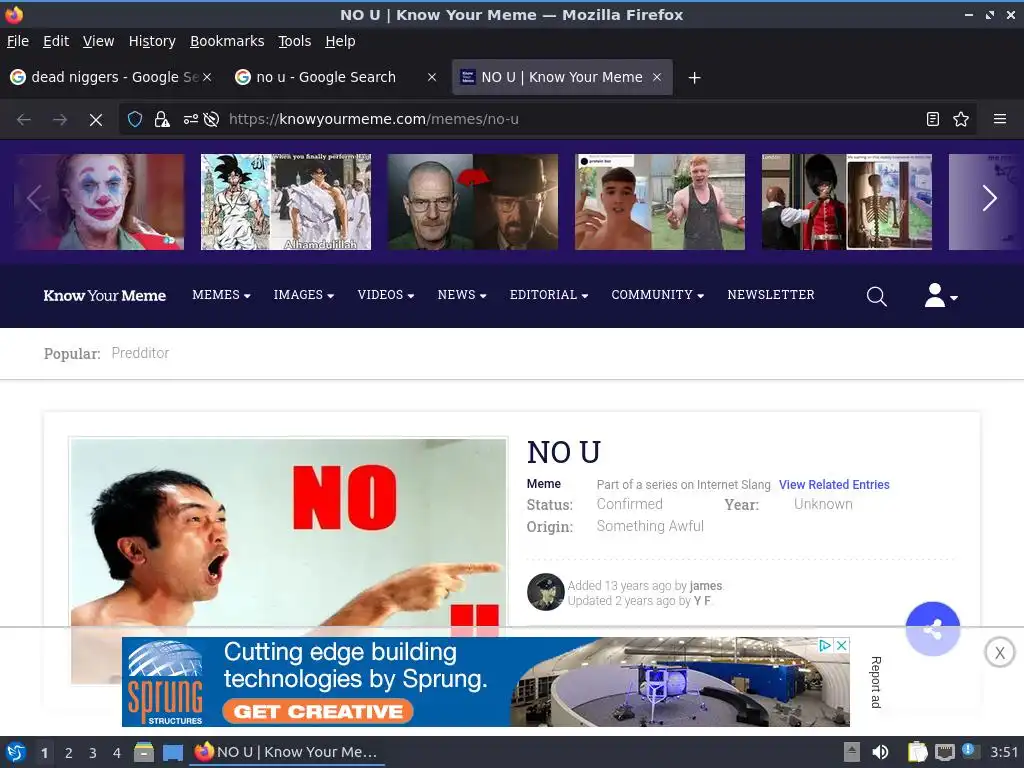Open the Tools menu
The image size is (1024, 768).
[295, 41]
